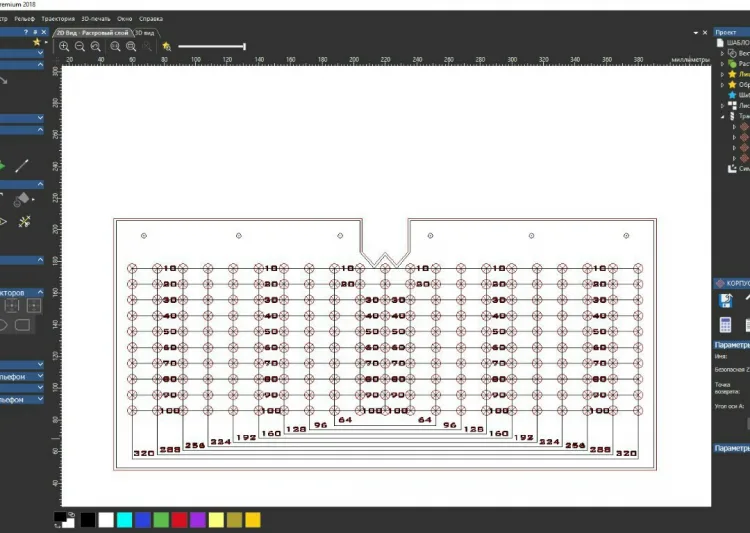This screenshot has height=533, width=750.
Task: Open the 3D-печать menu
Action: 96,19
